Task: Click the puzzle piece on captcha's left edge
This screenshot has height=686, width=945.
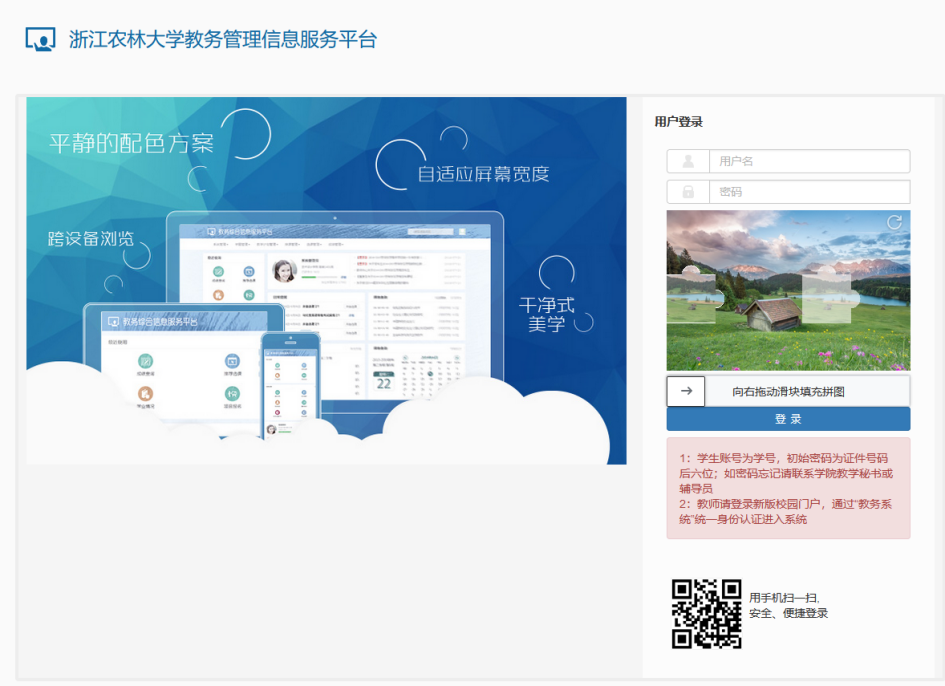Action: 693,297
